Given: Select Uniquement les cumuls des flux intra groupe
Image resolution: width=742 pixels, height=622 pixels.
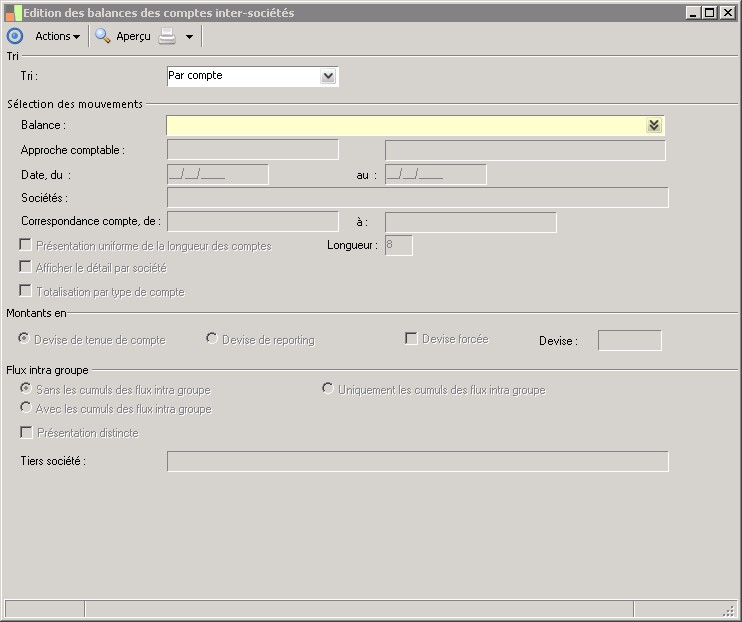Looking at the screenshot, I should [x=327, y=388].
